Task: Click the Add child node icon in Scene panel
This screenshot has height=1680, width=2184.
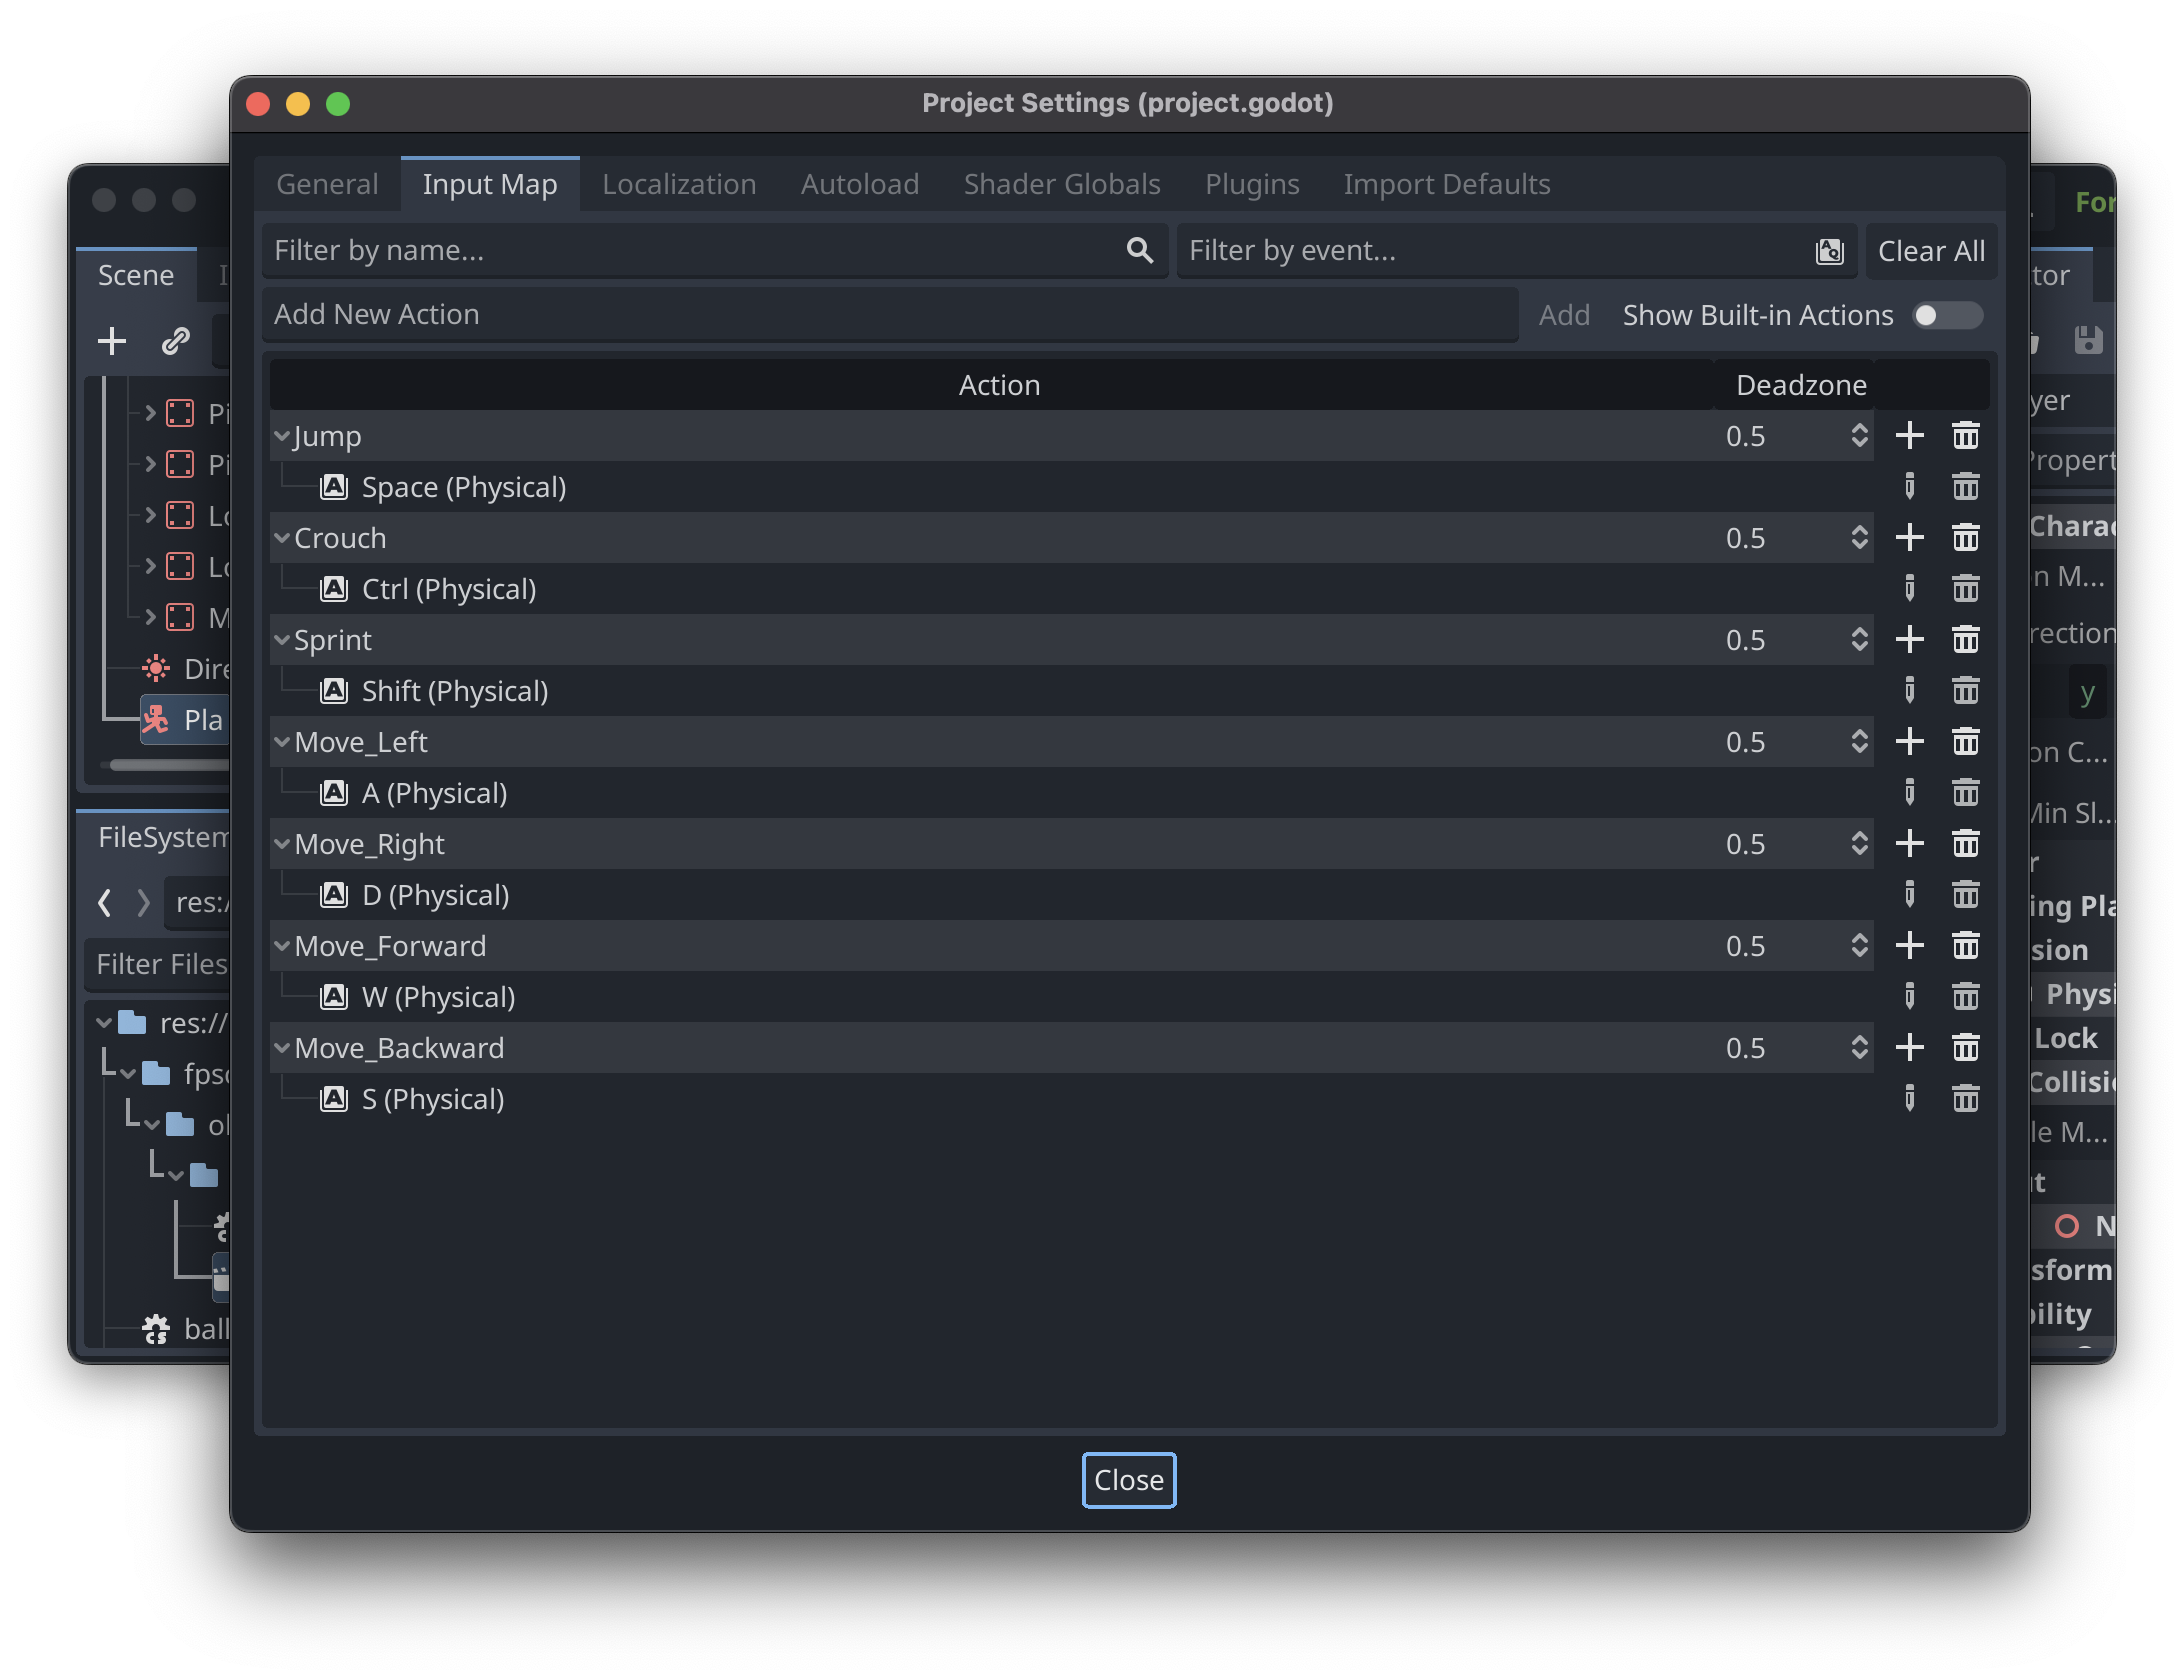Action: 112,341
